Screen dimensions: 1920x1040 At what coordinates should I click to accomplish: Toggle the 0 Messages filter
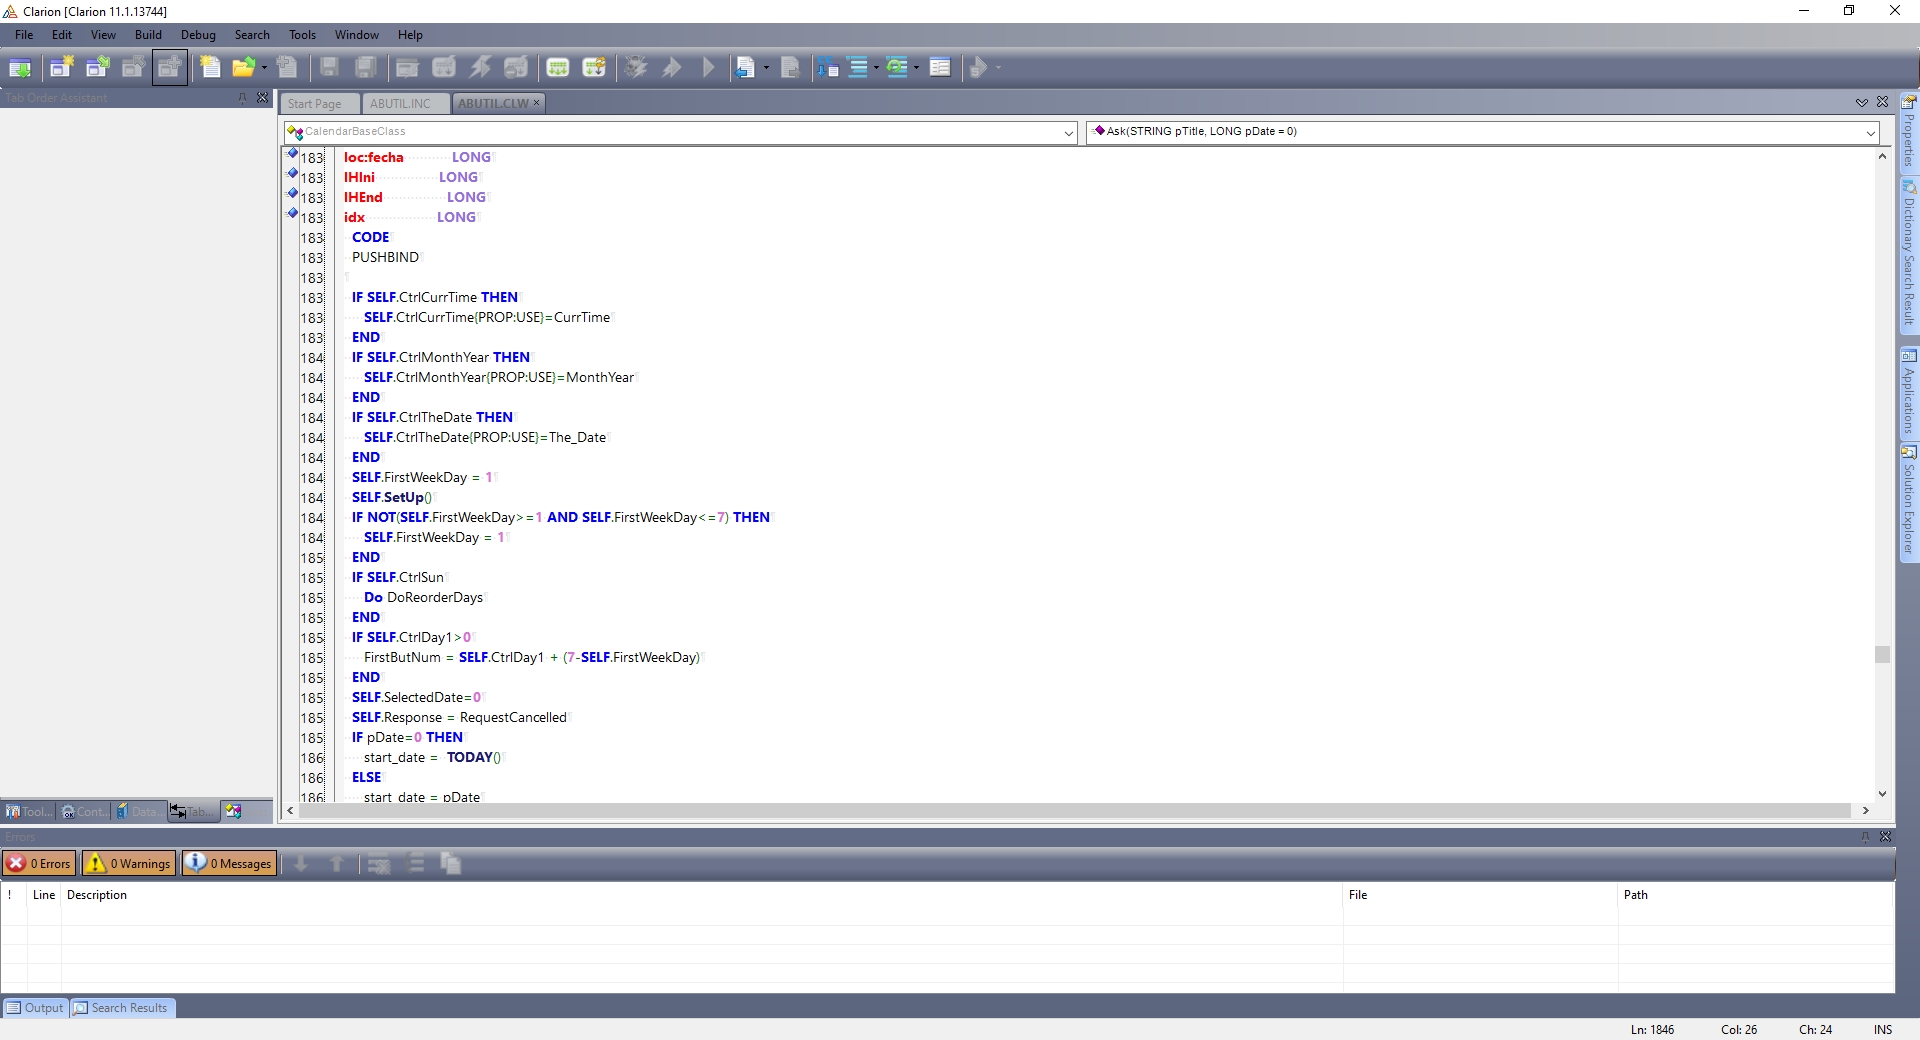tap(229, 863)
